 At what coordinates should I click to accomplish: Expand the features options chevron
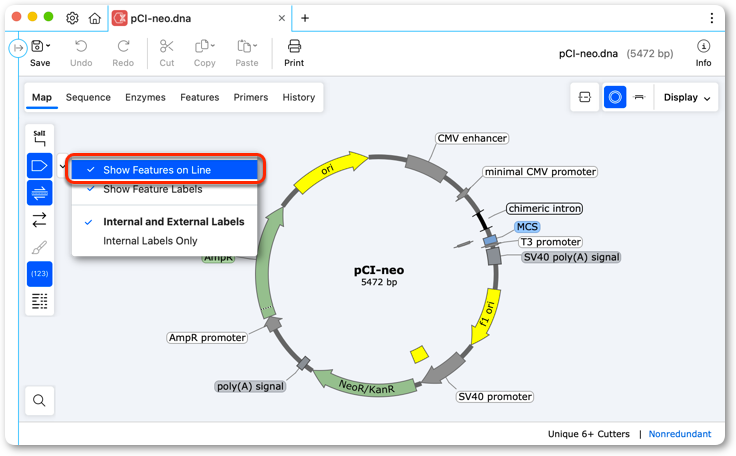[62, 166]
